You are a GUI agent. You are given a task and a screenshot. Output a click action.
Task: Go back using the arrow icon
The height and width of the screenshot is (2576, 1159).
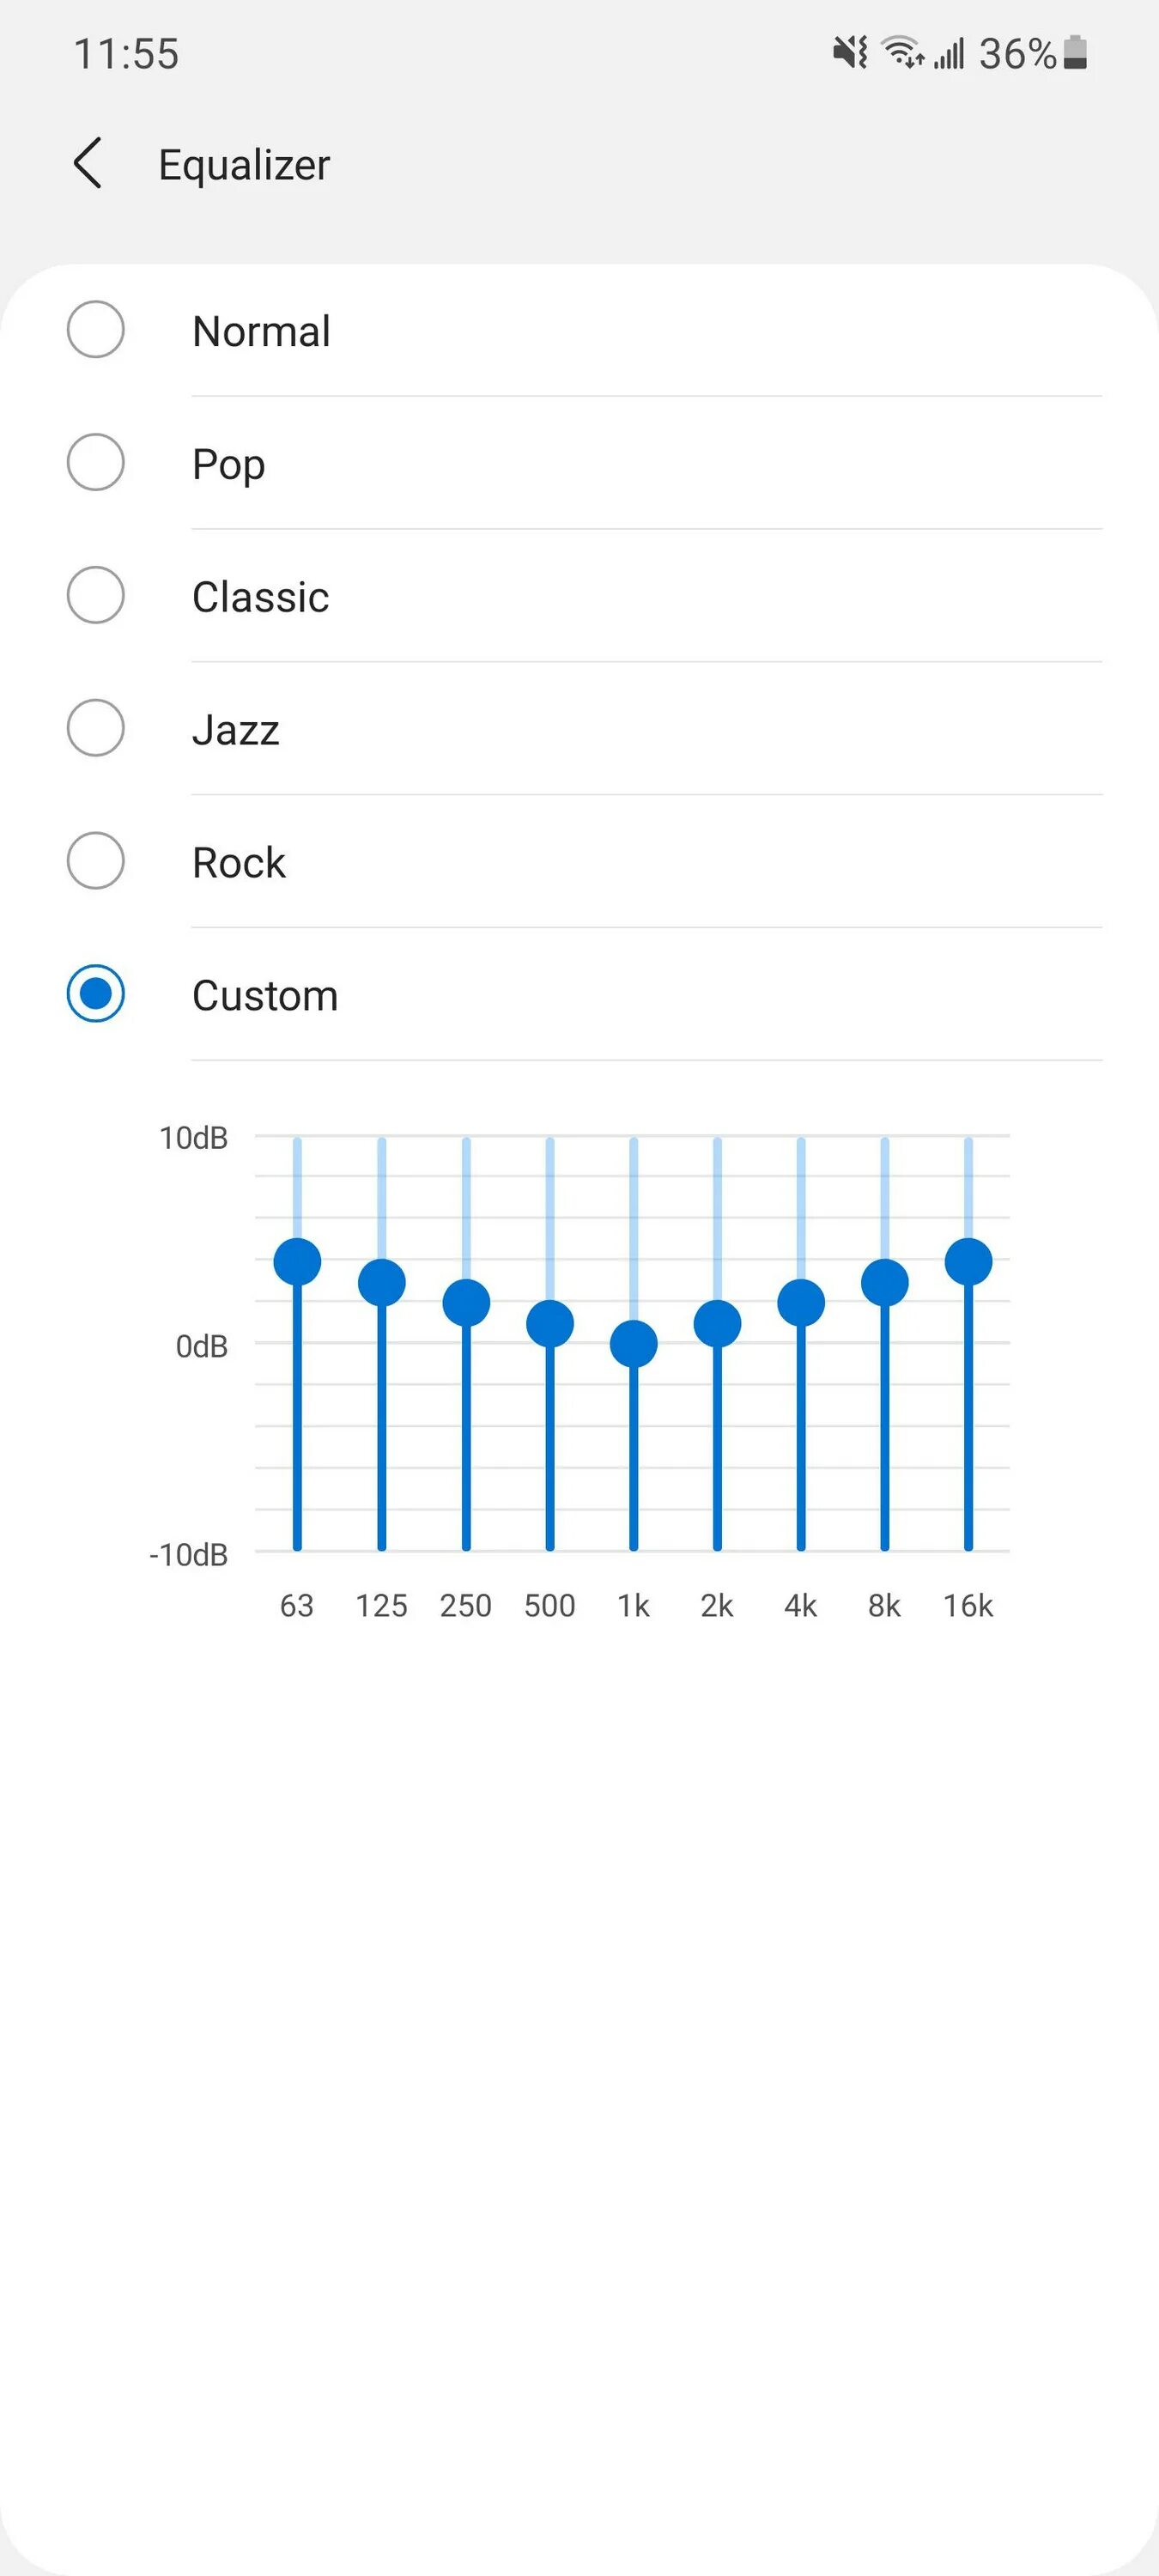coord(88,163)
